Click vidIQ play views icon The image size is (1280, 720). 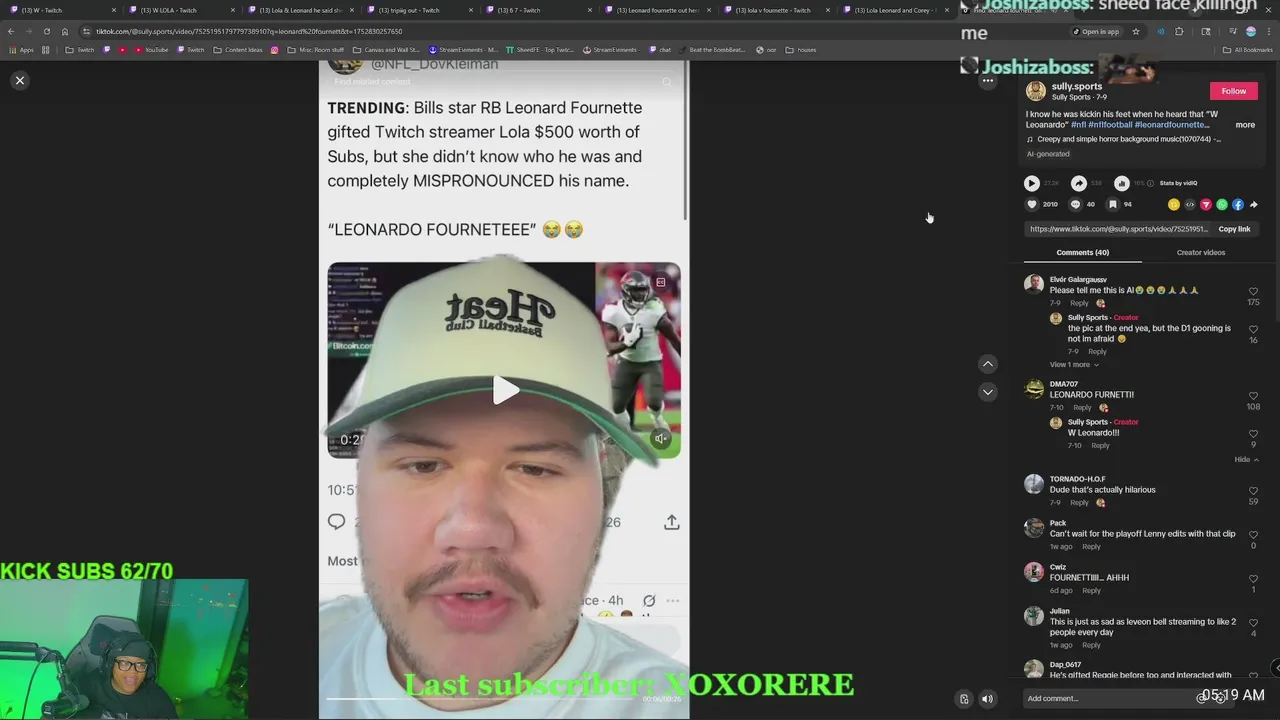1031,183
